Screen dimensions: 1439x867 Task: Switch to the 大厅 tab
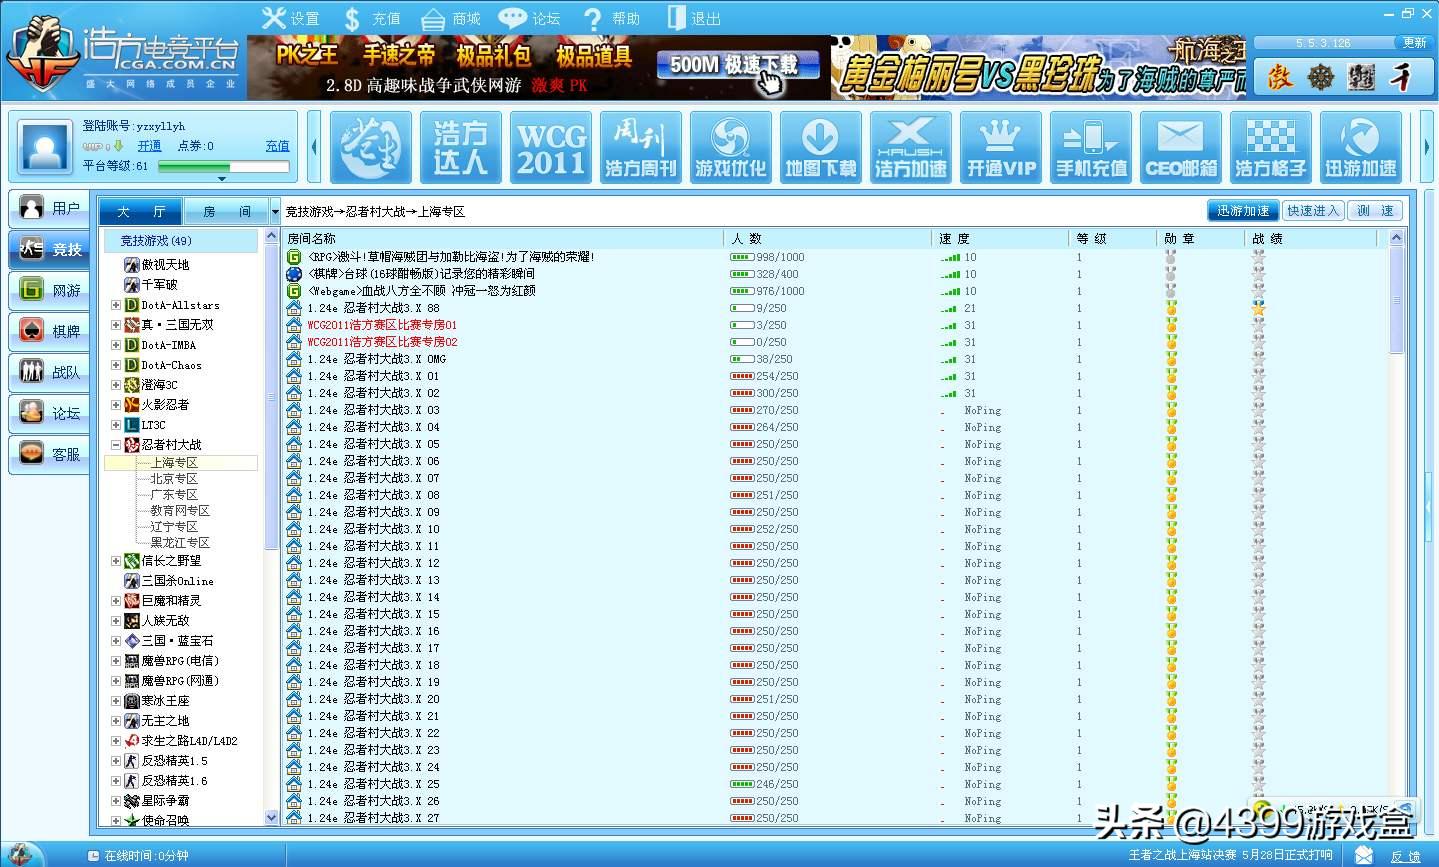click(141, 212)
